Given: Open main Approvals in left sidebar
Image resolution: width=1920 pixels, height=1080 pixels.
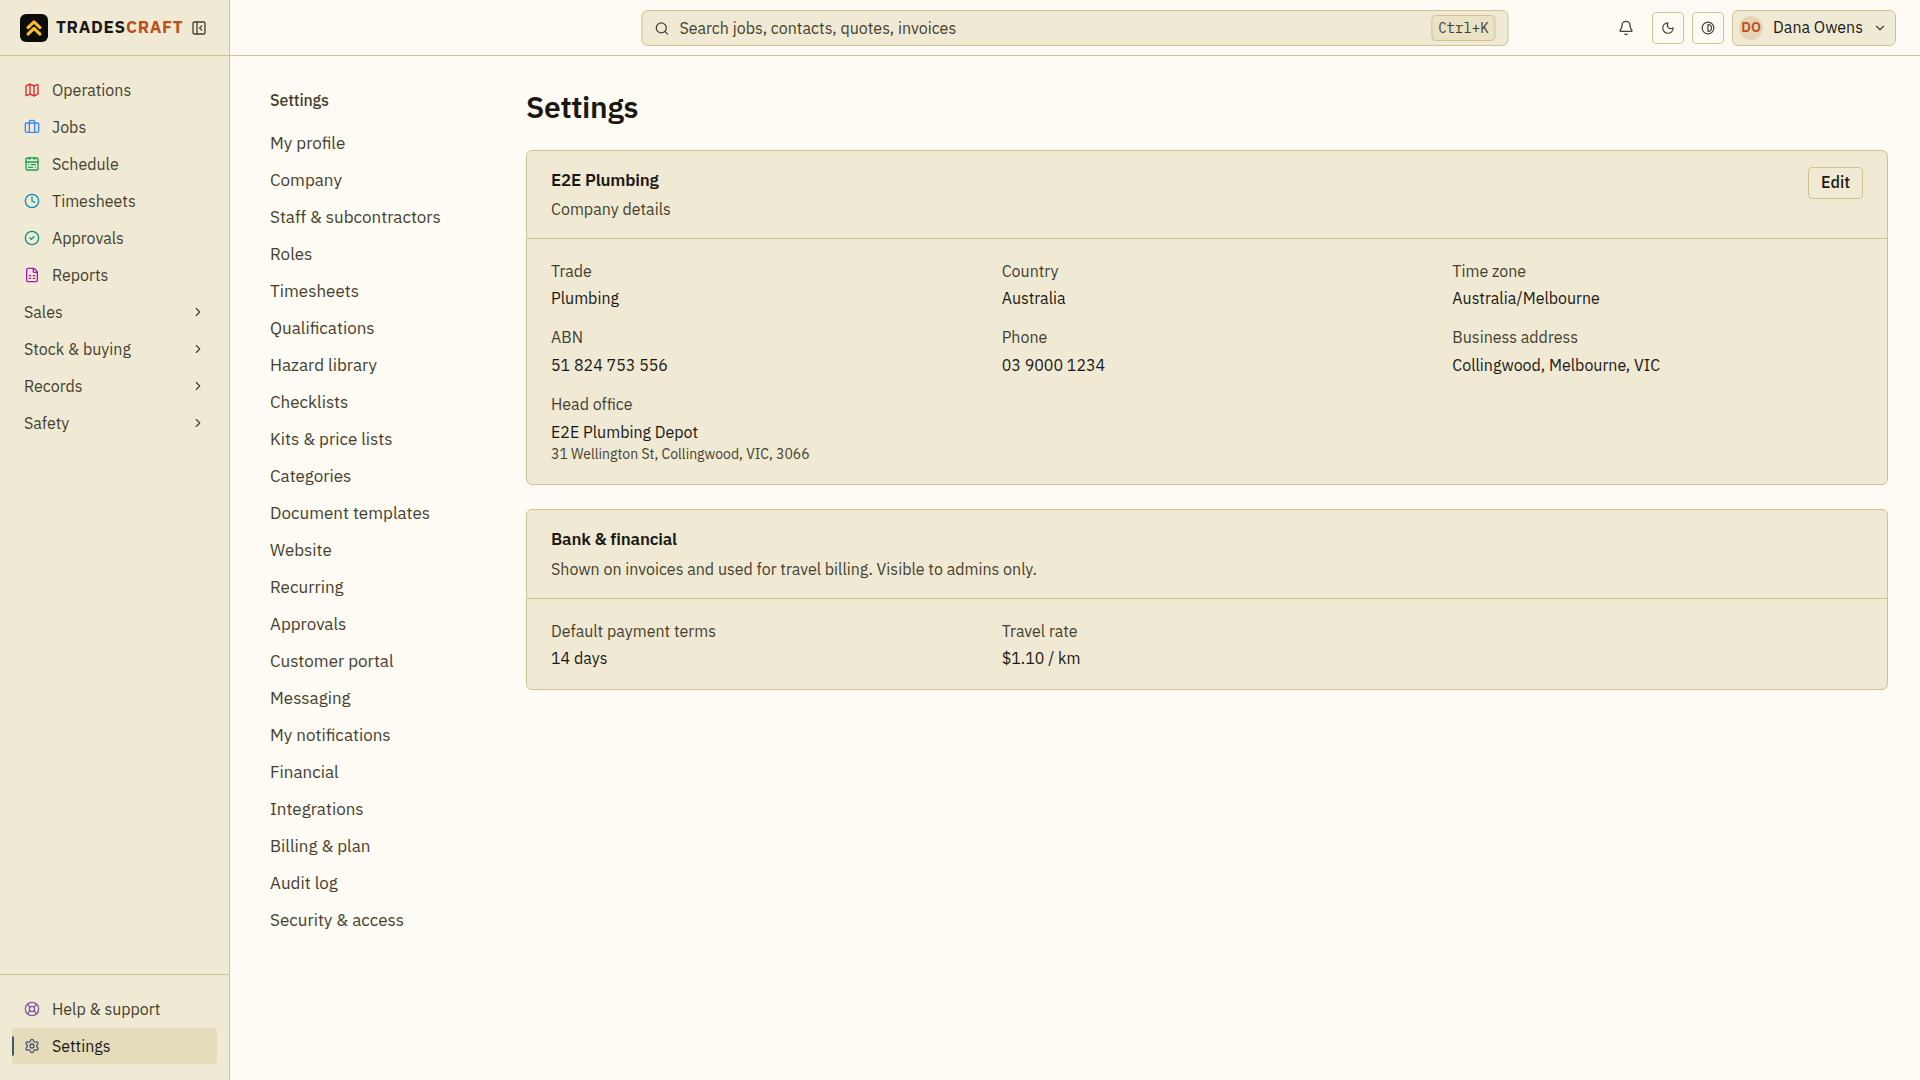Looking at the screenshot, I should (x=114, y=238).
